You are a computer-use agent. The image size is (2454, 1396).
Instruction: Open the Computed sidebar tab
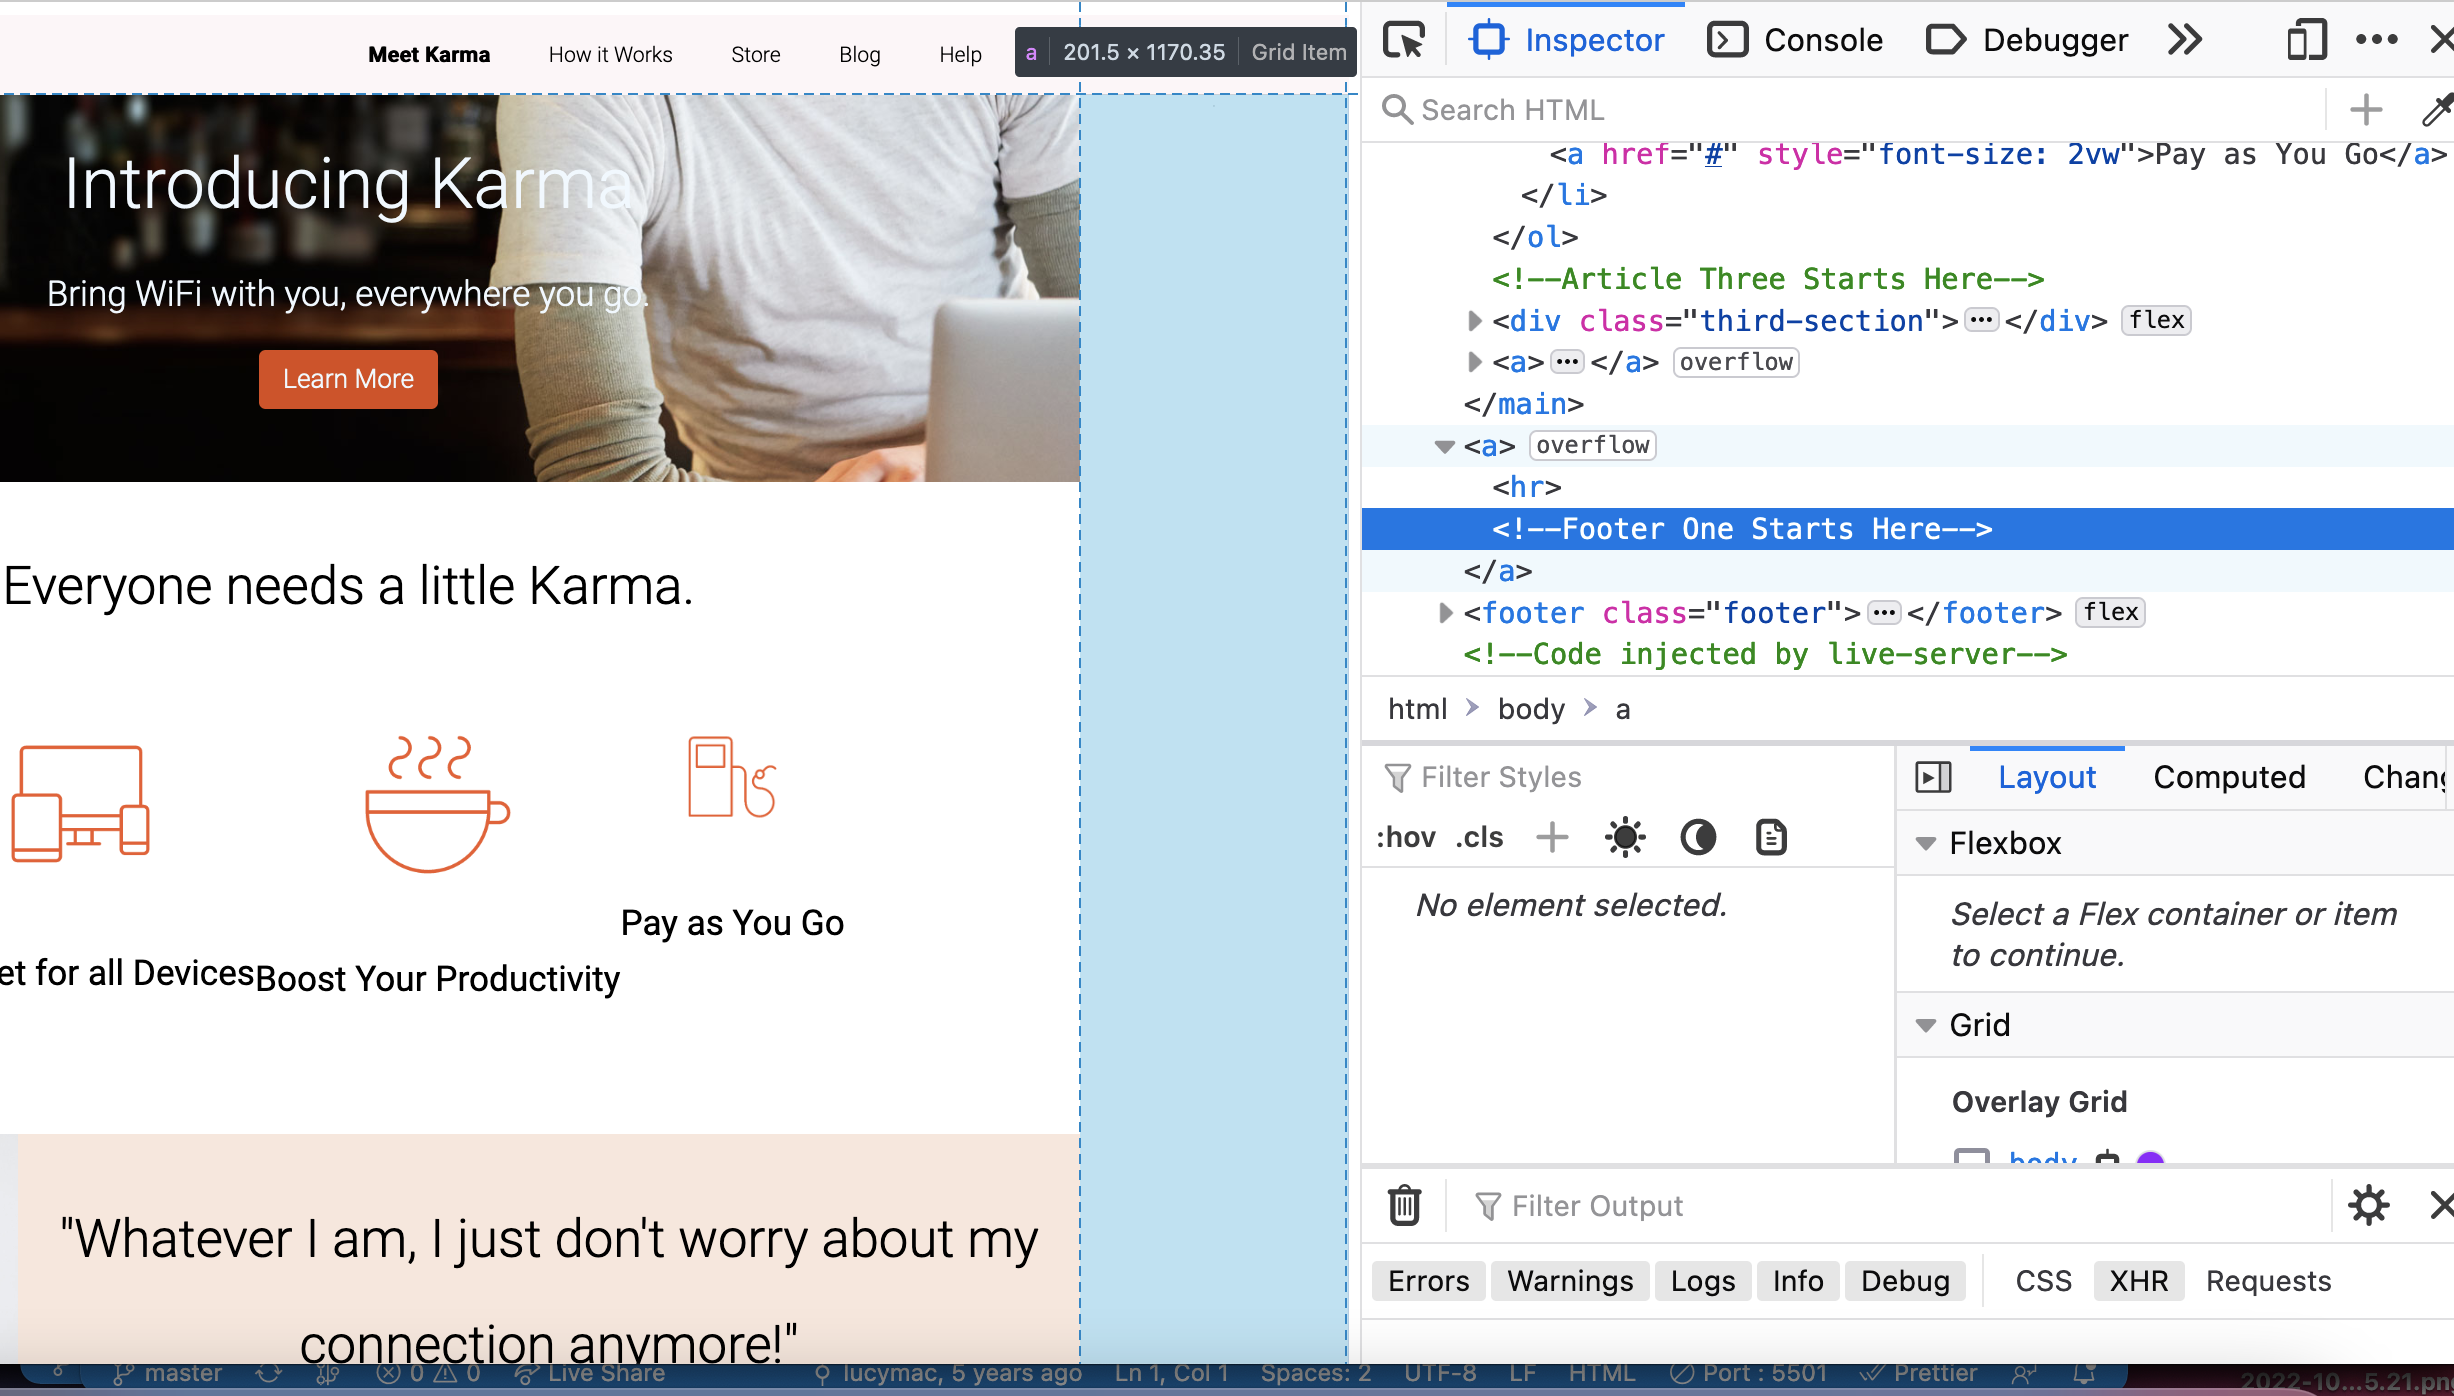click(x=2229, y=777)
